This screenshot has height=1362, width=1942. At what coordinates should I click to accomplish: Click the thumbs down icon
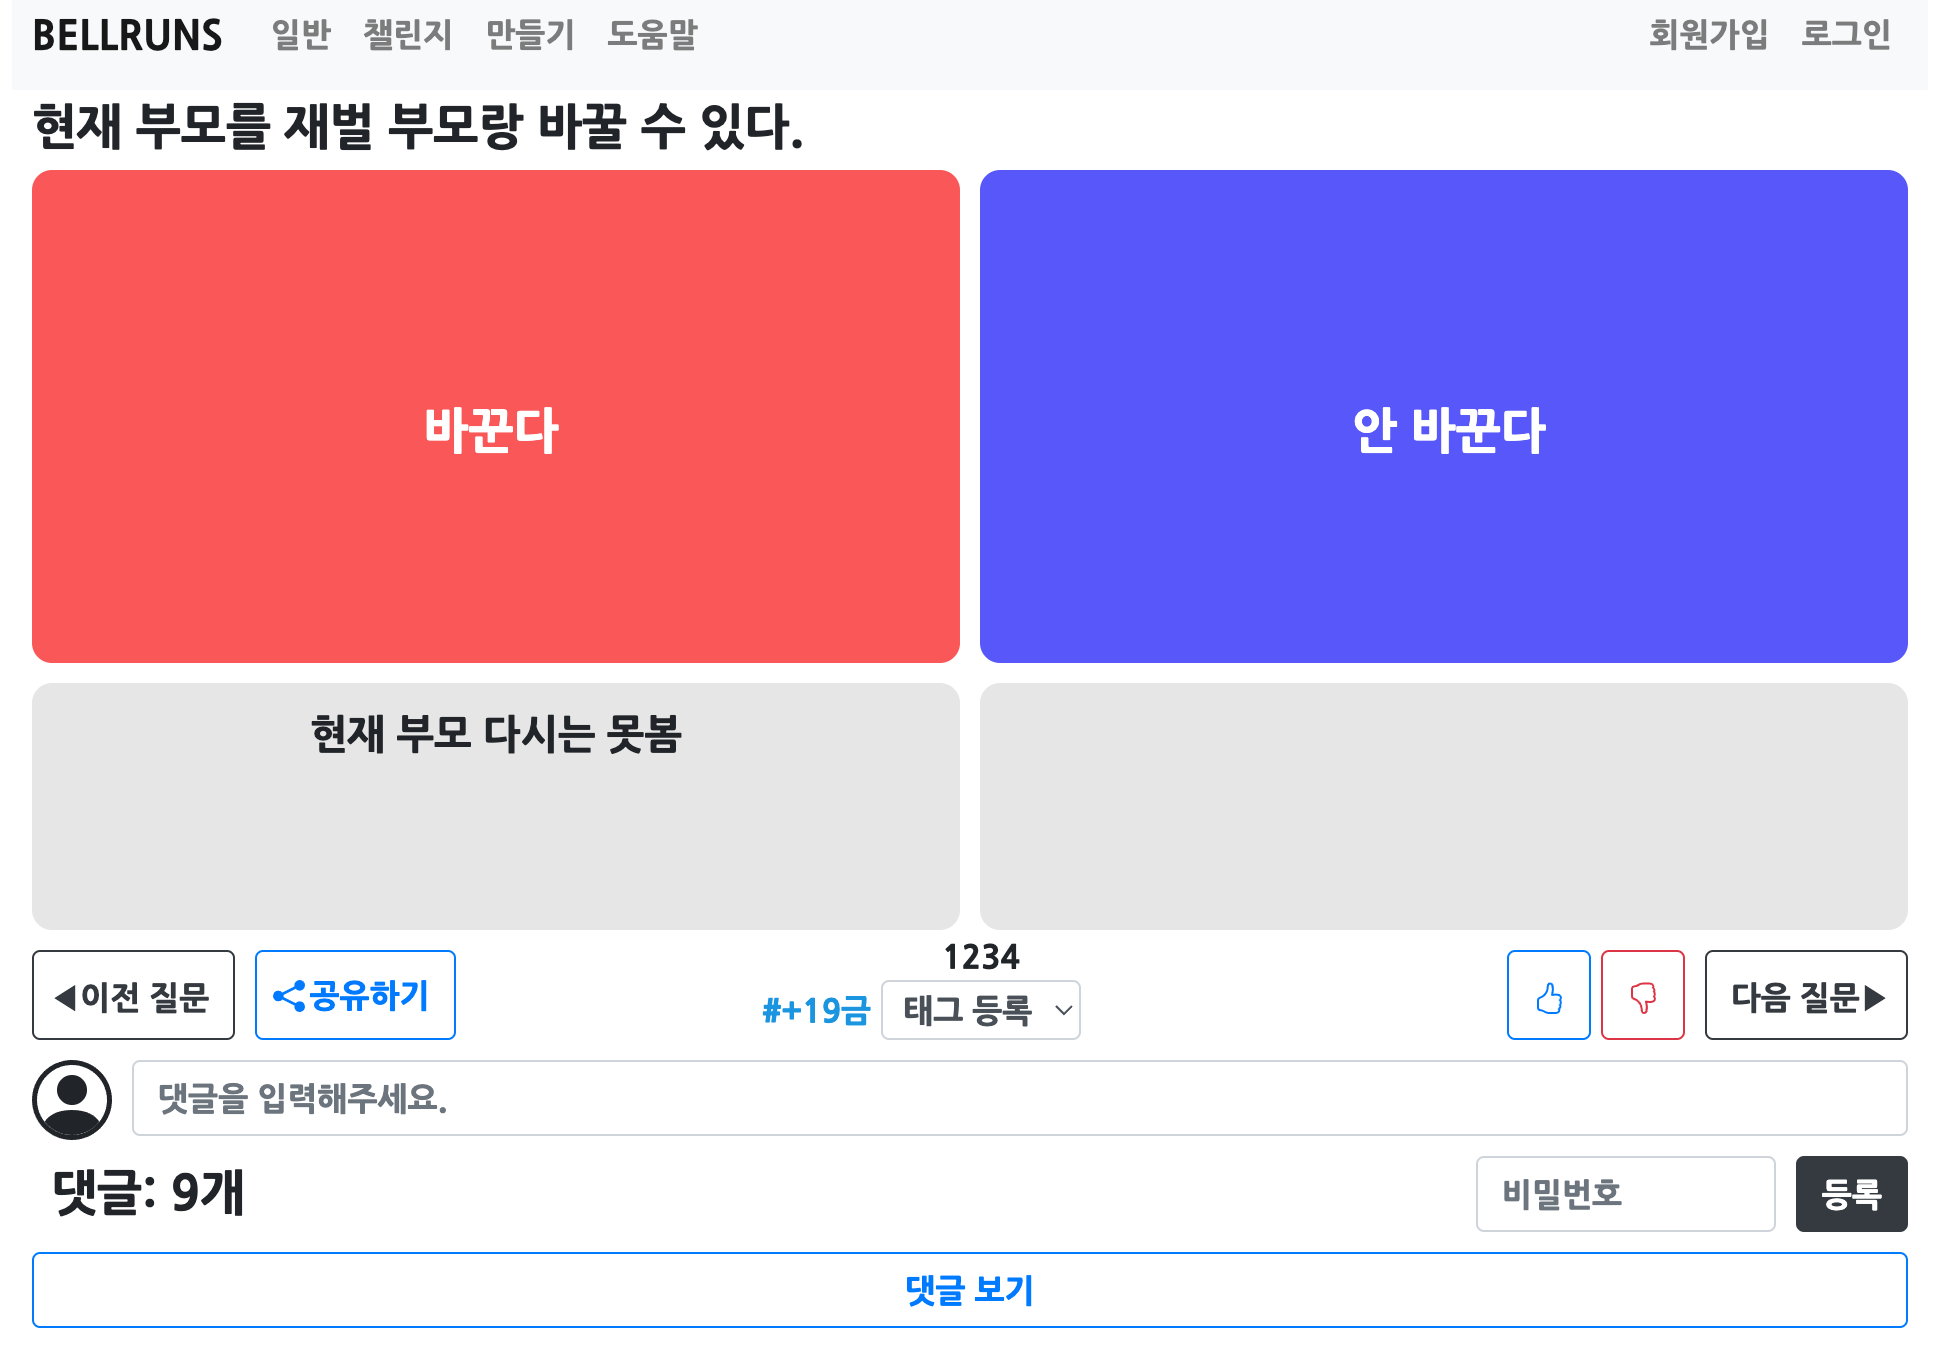1643,995
